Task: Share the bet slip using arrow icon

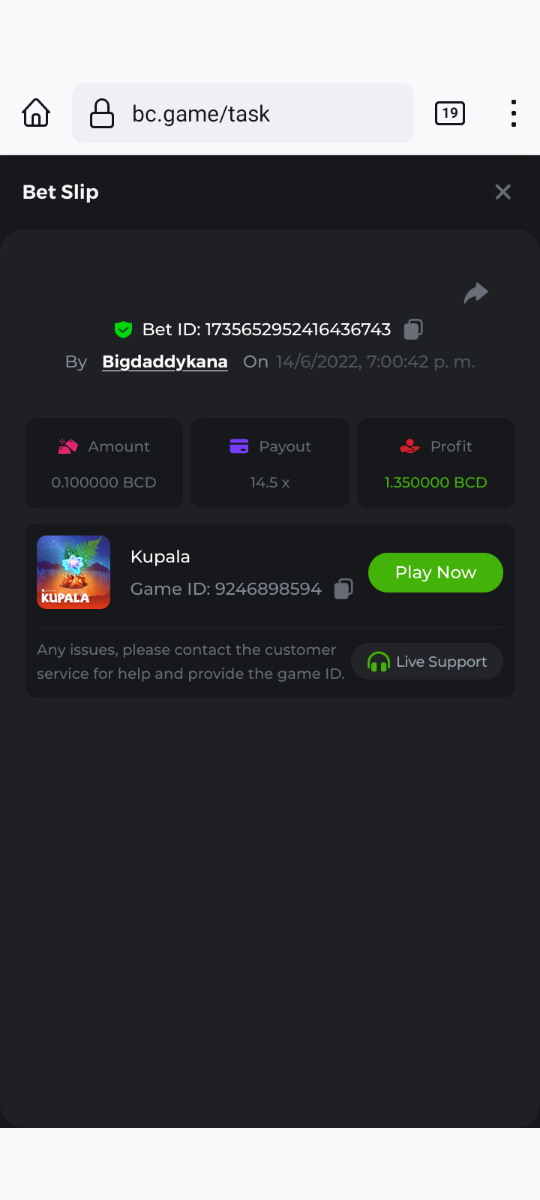Action: (476, 293)
